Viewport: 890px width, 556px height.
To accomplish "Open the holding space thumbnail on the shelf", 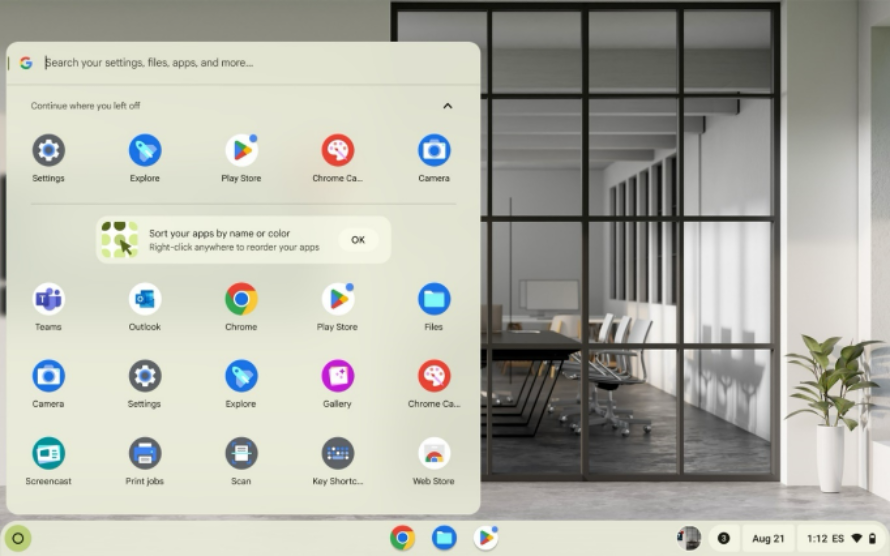I will [689, 538].
